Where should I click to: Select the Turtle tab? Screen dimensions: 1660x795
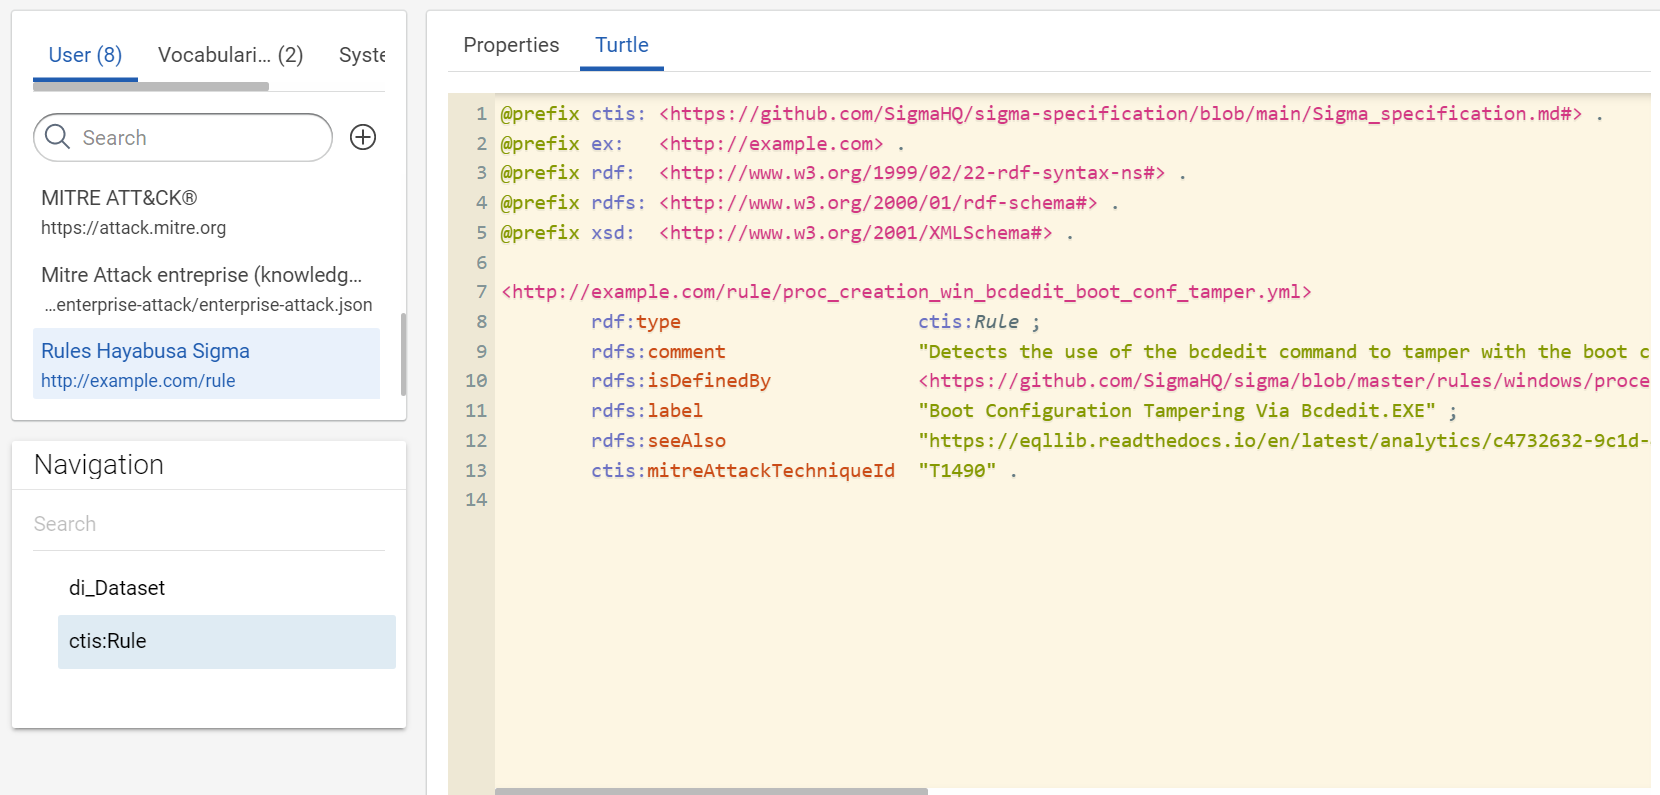click(621, 45)
